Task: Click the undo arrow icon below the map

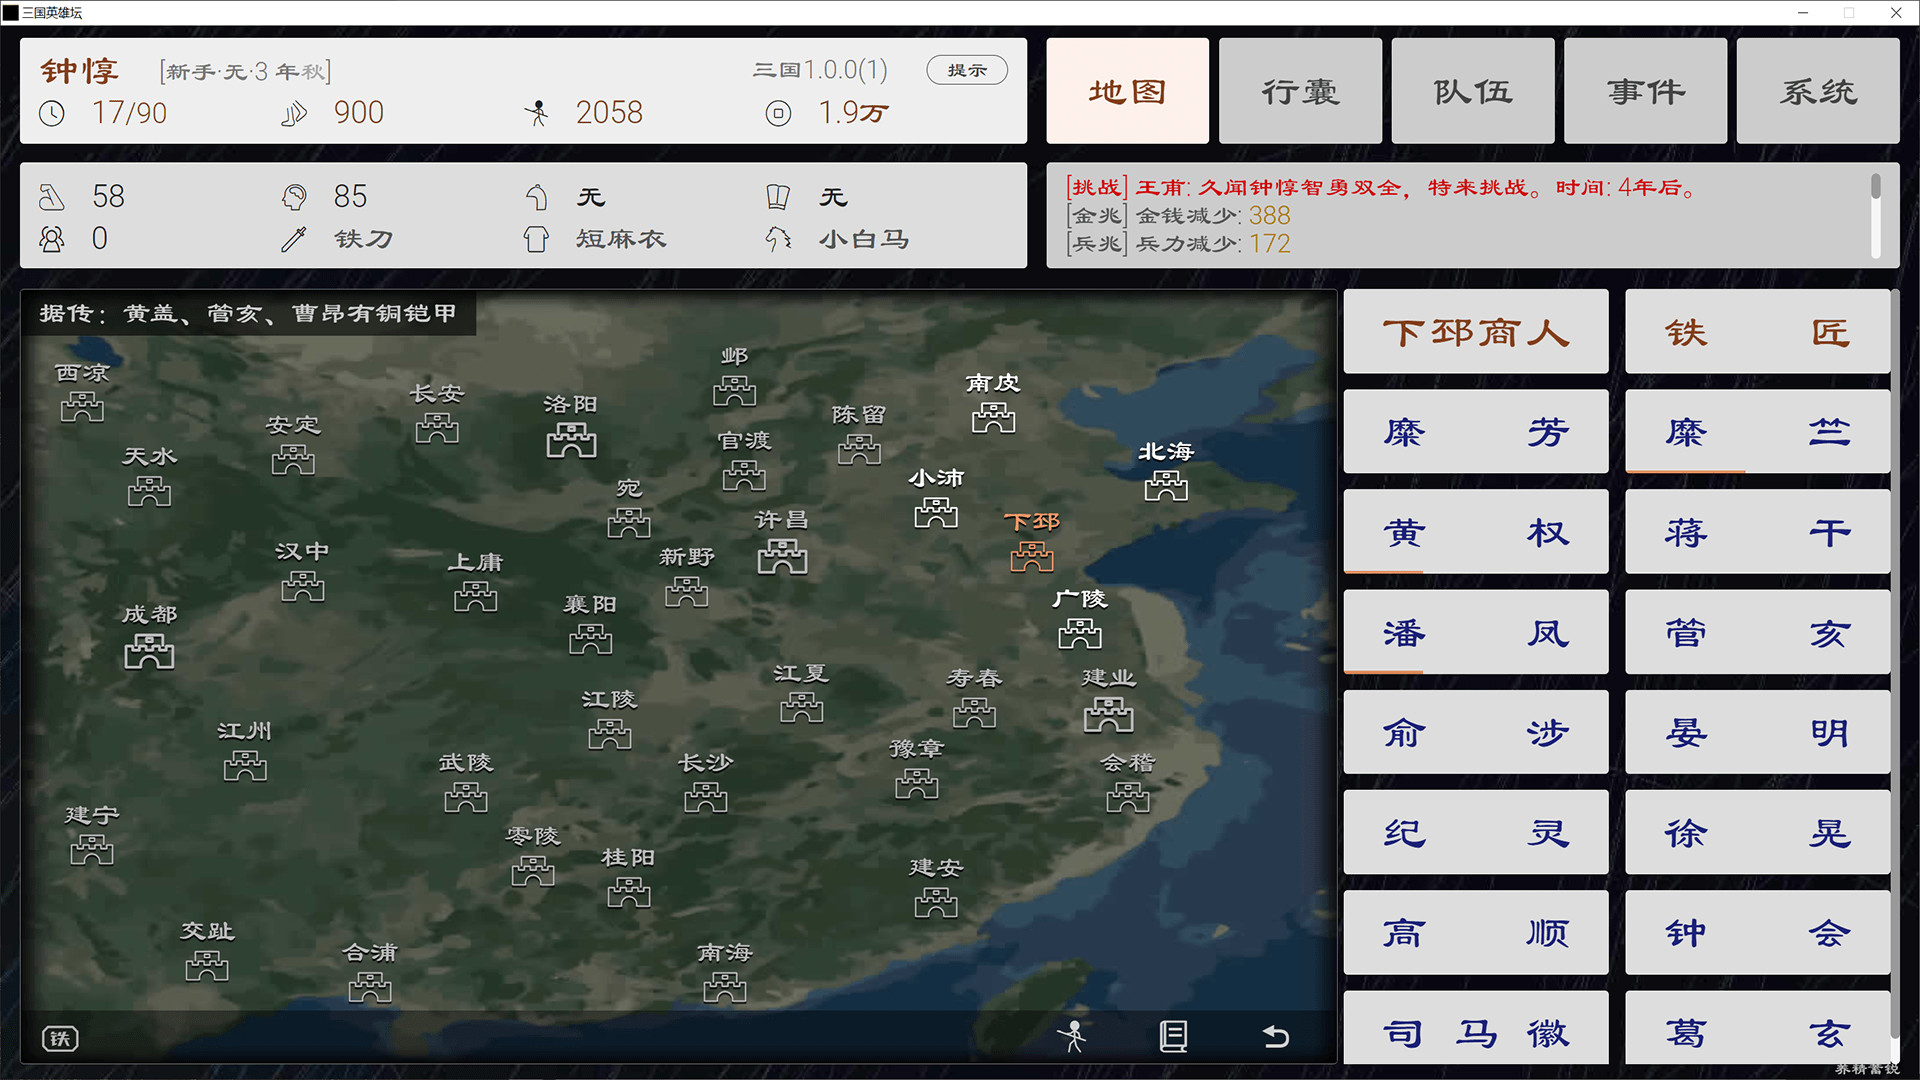Action: tap(1275, 1037)
